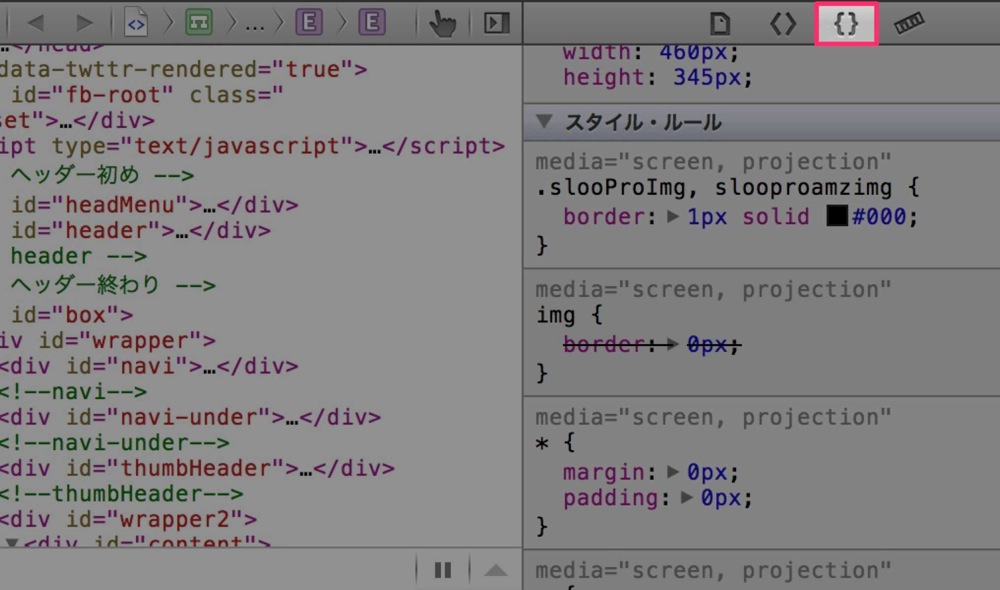Click the ヘッダー初め comment line
Screen dimensions: 1000x590
(102, 175)
